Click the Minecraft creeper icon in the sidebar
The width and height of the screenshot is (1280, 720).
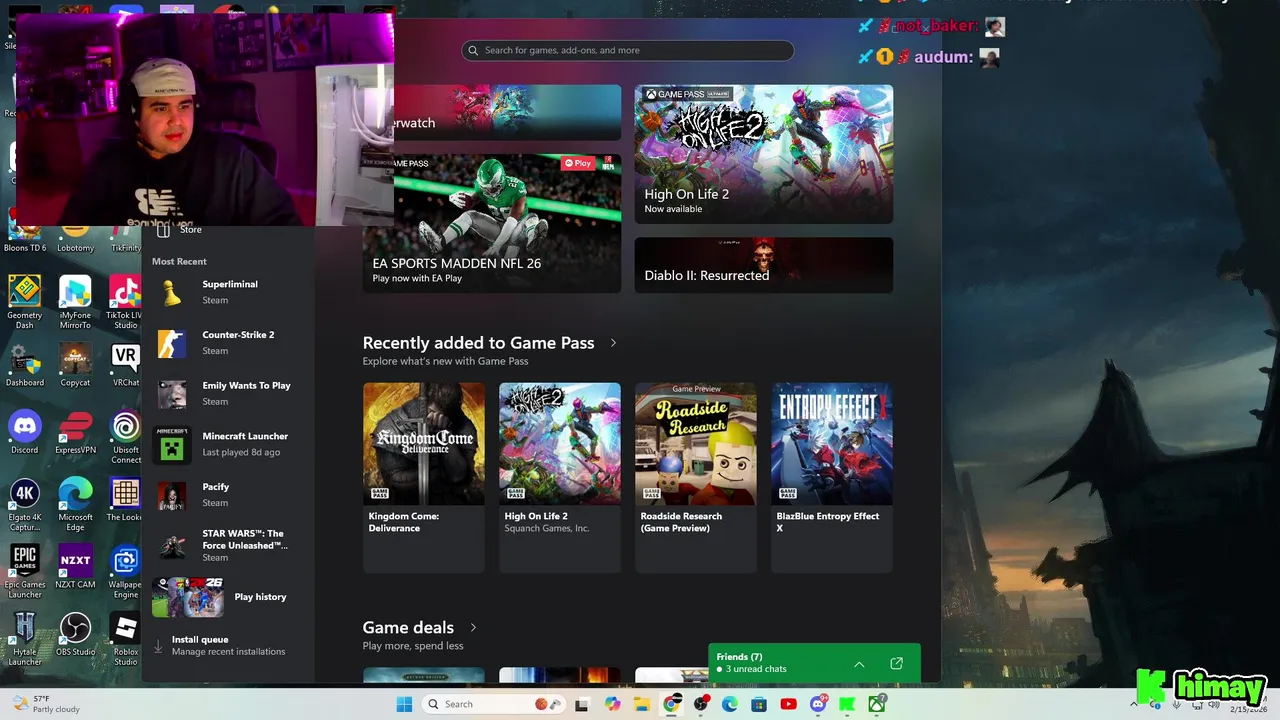[172, 444]
